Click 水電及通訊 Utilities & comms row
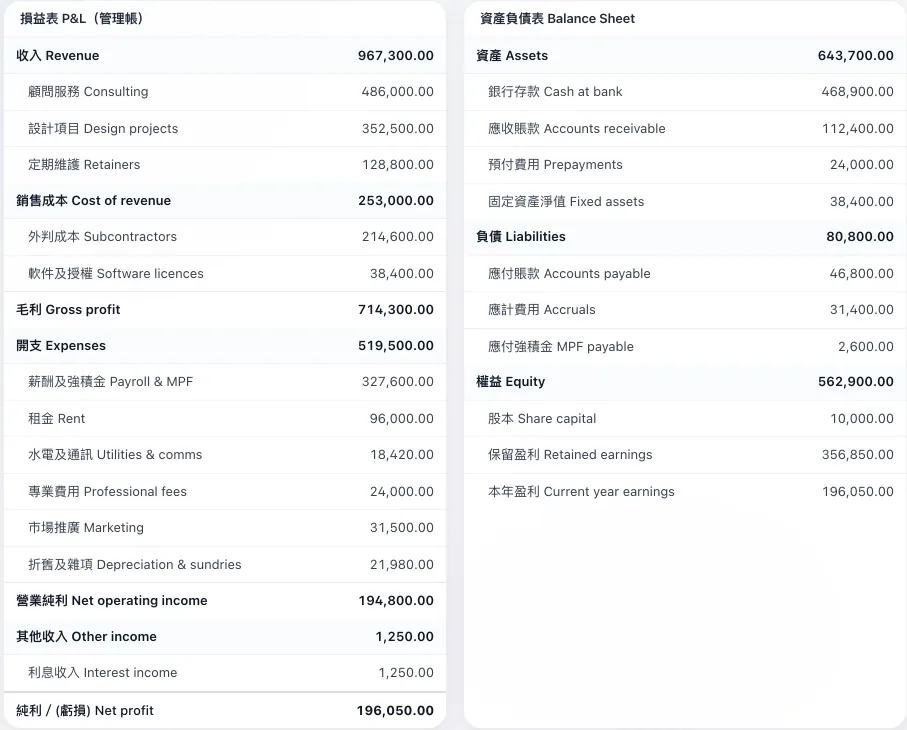Viewport: 907px width, 730px height. pos(225,455)
